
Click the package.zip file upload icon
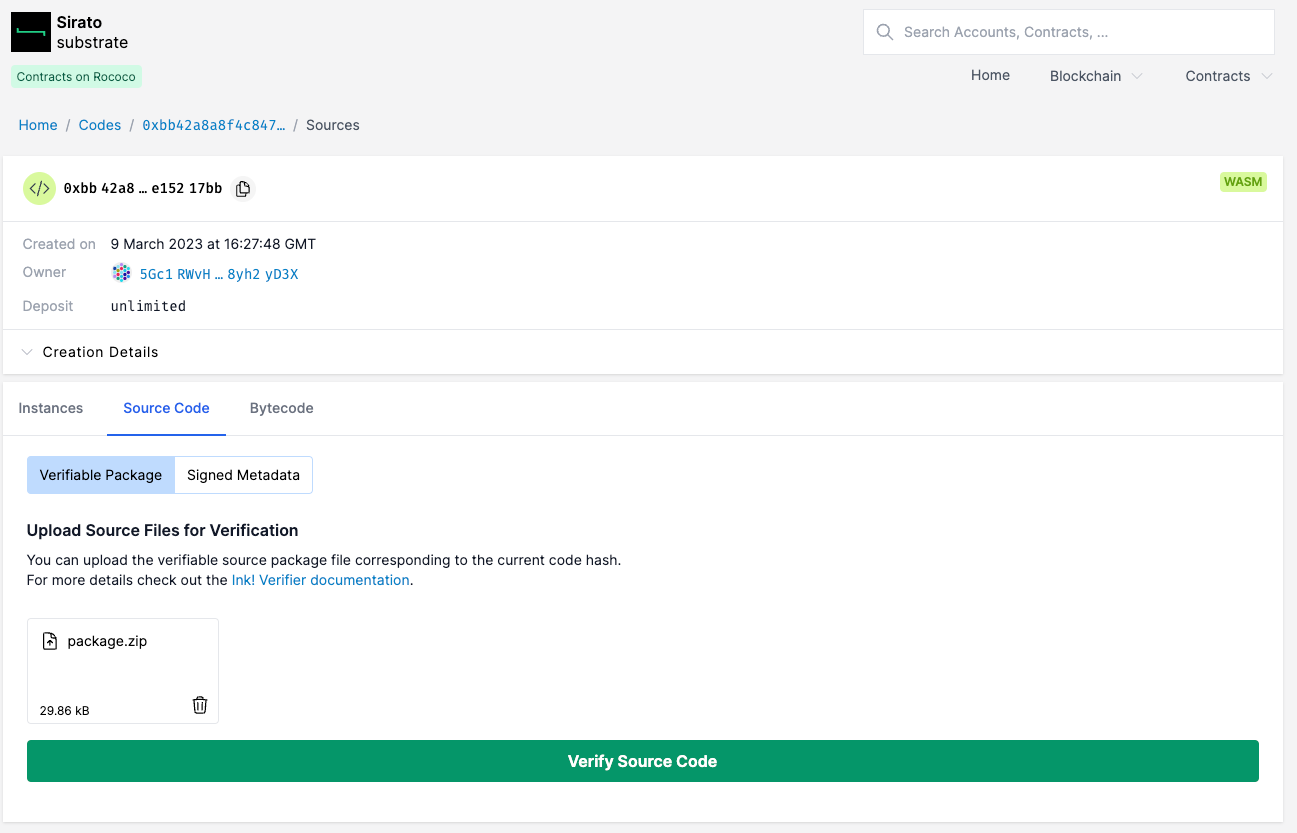50,642
